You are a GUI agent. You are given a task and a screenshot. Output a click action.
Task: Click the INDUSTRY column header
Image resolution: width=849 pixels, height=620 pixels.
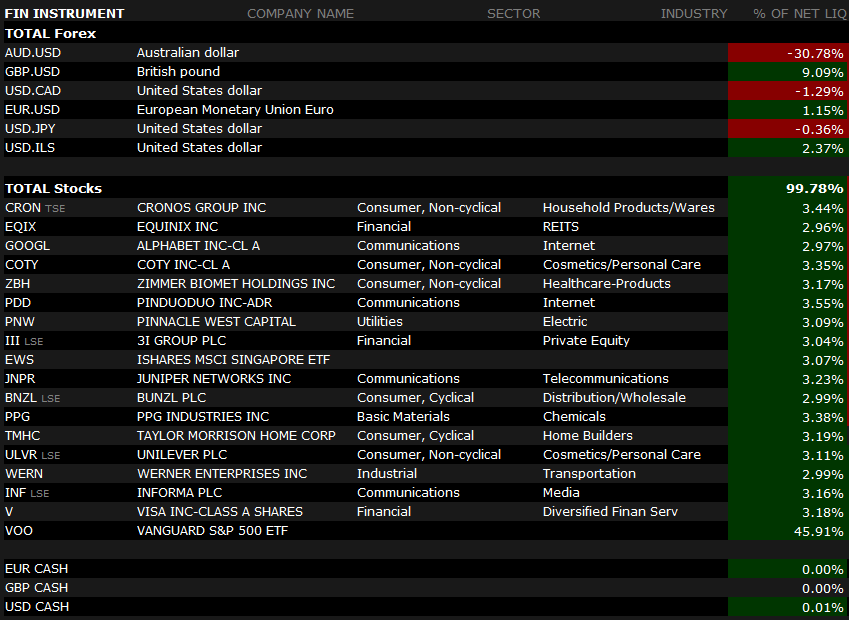click(694, 14)
